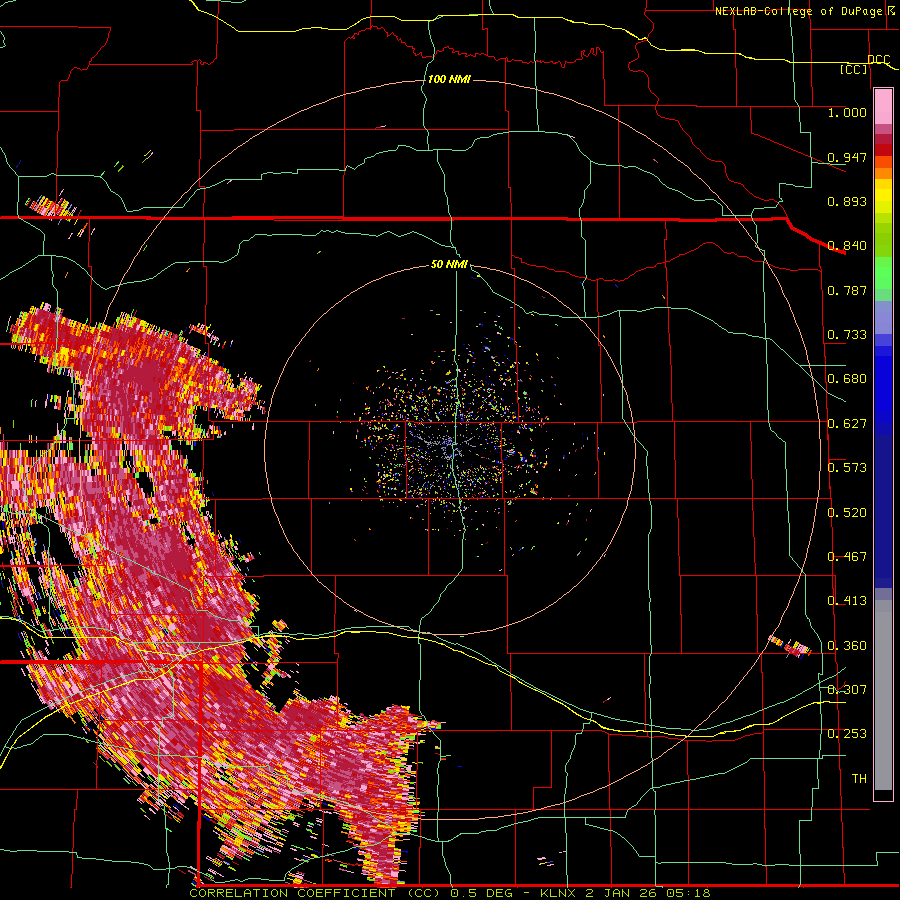Click the 0.627 color scale label

pyautogui.click(x=847, y=424)
